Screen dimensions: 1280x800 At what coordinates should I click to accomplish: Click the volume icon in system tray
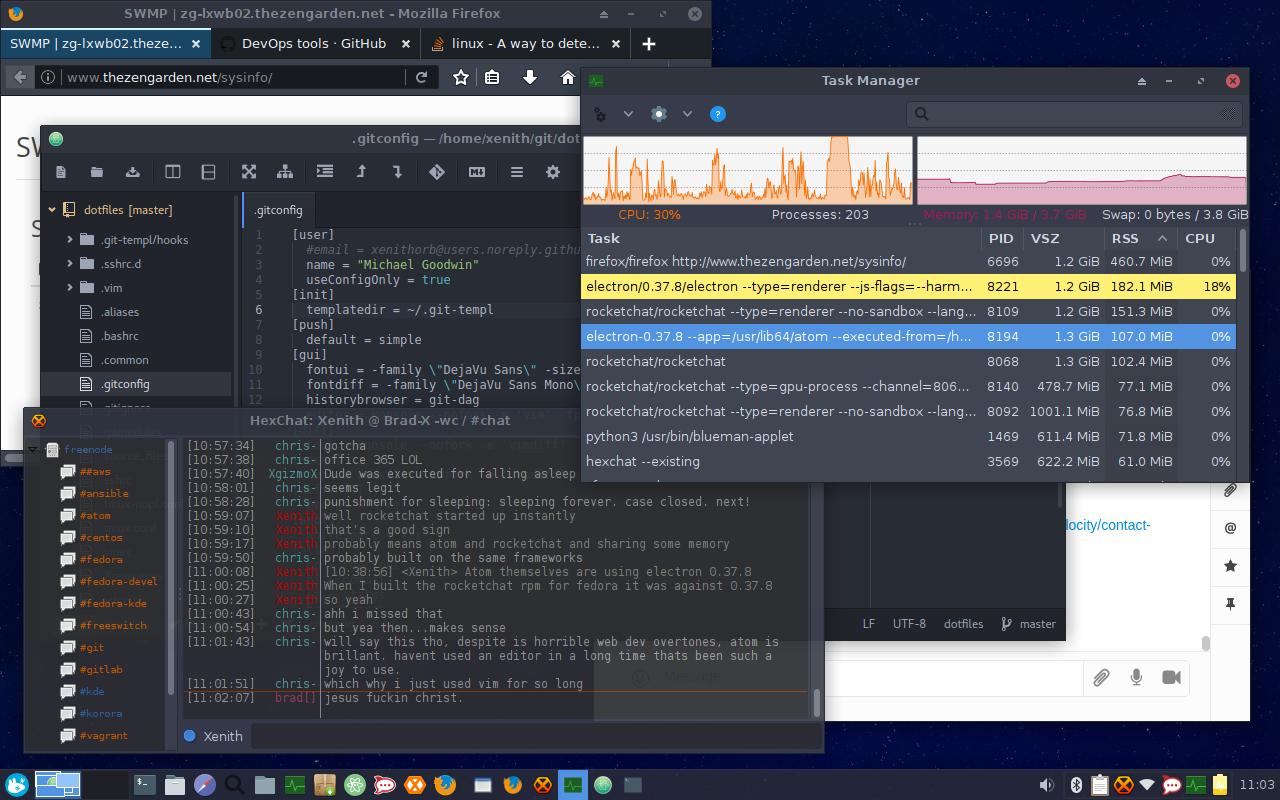pyautogui.click(x=1046, y=785)
